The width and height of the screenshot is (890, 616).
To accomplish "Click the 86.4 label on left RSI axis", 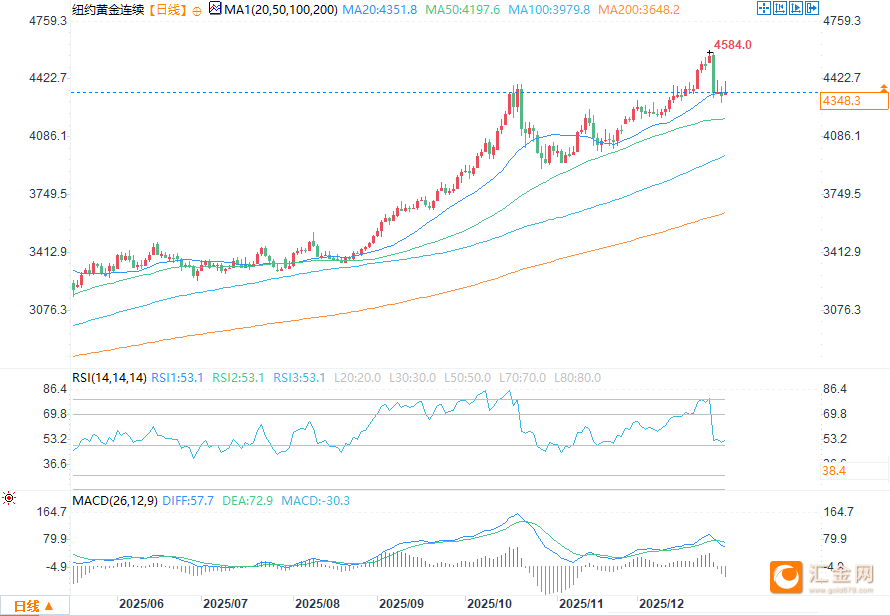I will tap(55, 389).
